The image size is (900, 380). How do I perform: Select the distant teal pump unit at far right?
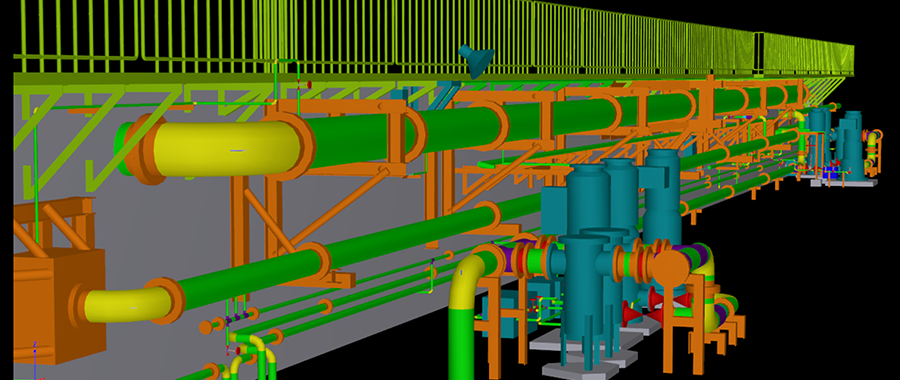(x=848, y=145)
